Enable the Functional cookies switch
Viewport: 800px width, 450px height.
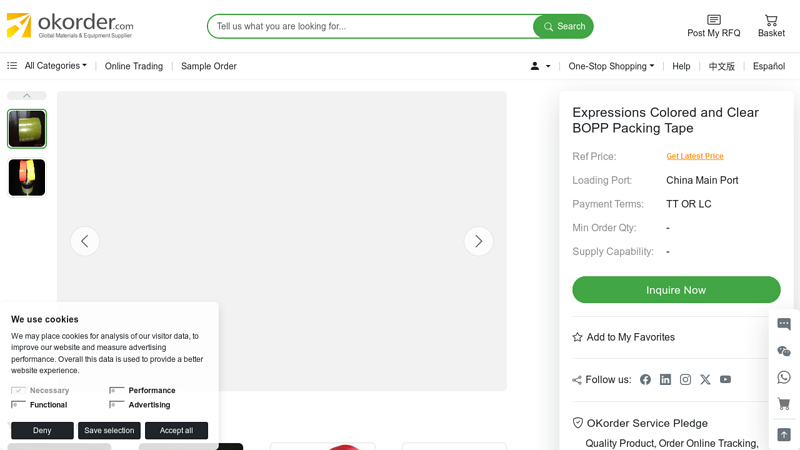click(18, 405)
